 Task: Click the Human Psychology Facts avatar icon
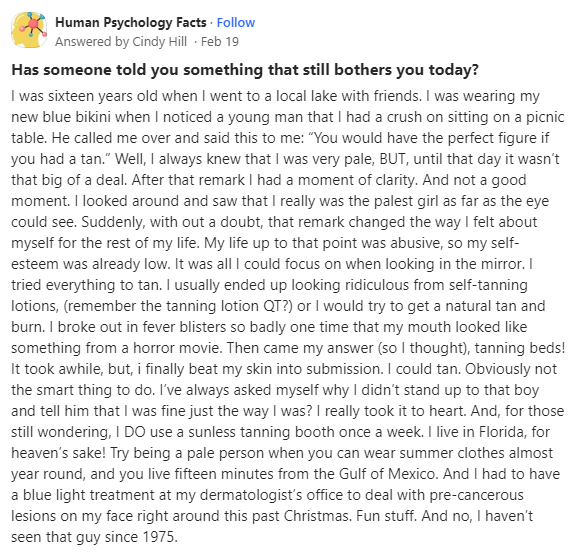[29, 30]
